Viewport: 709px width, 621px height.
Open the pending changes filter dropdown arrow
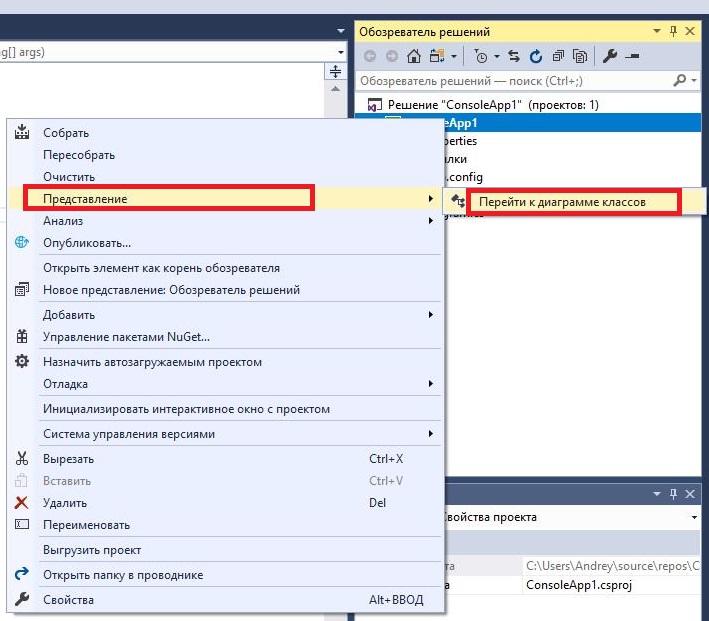coord(496,57)
